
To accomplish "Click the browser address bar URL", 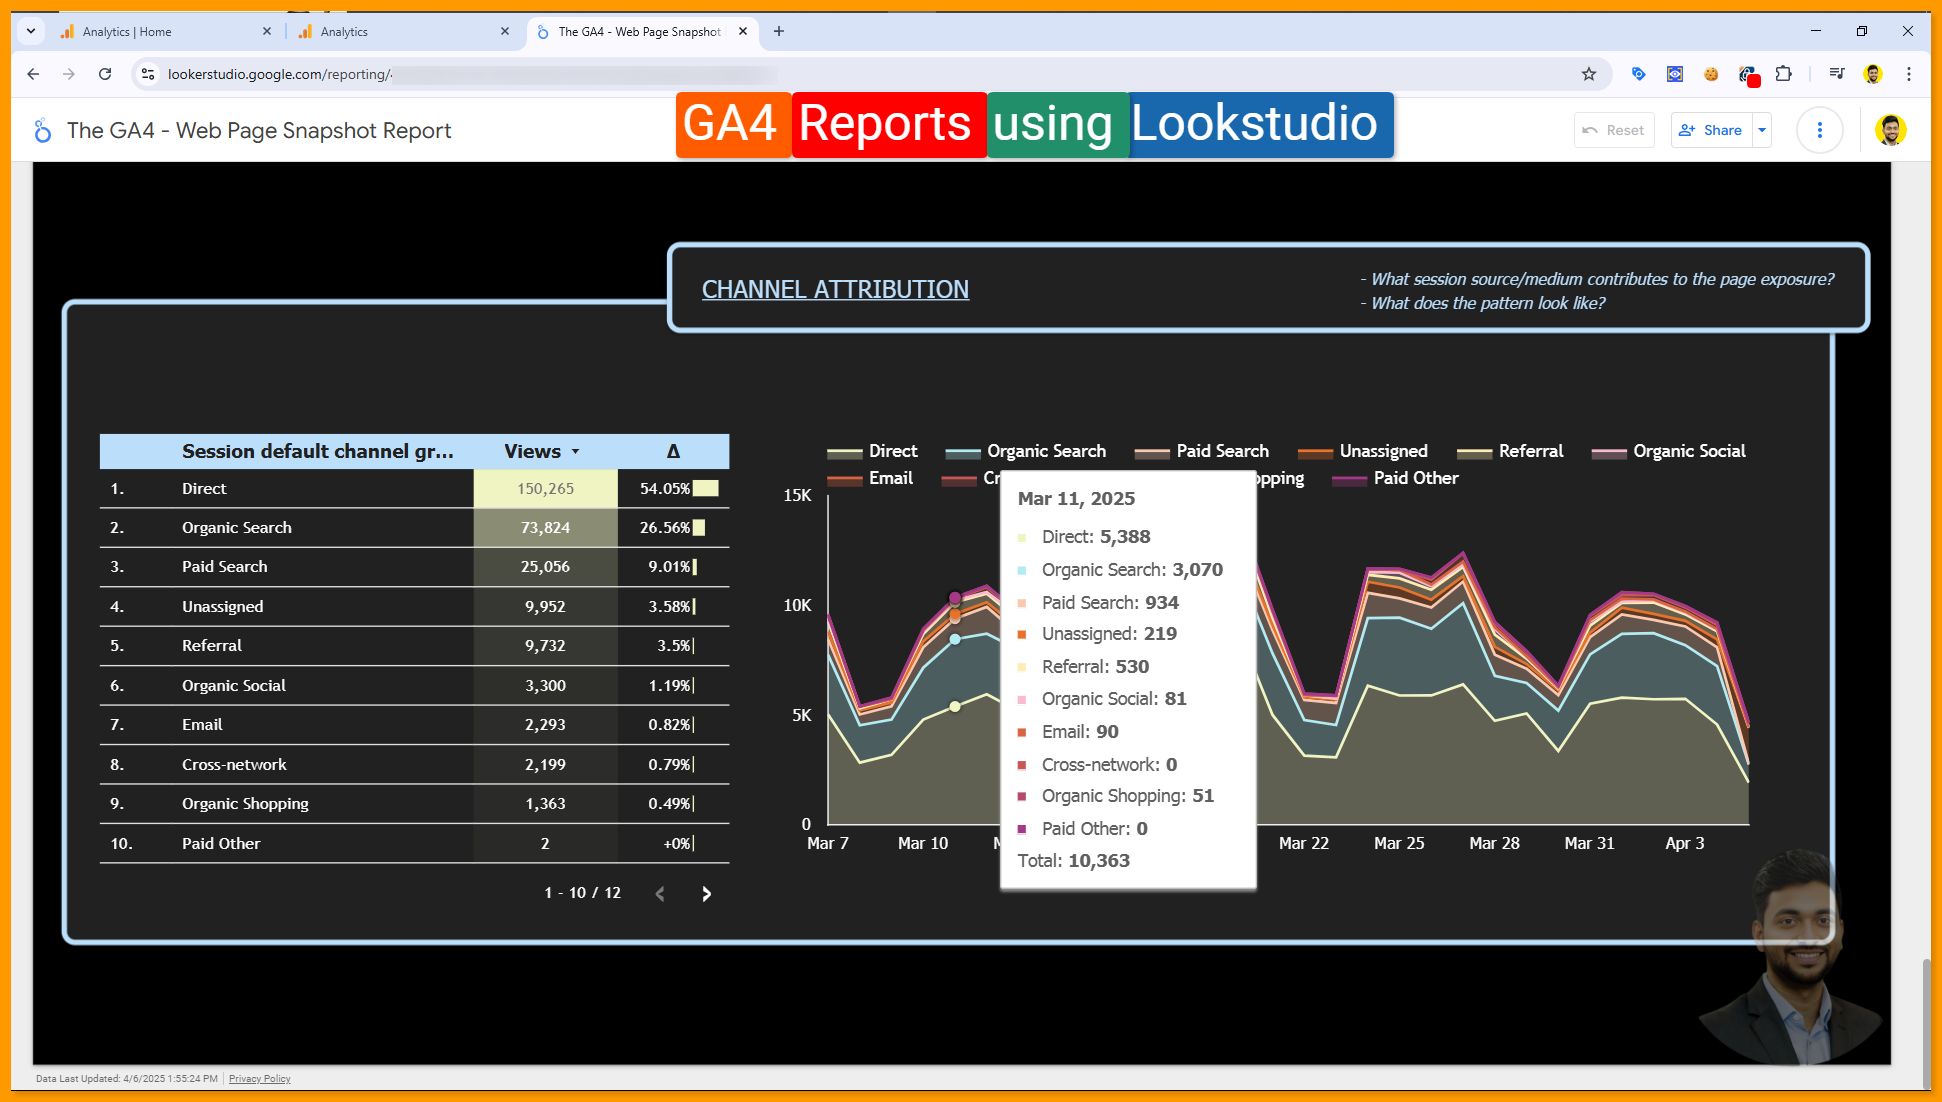I will coord(280,74).
